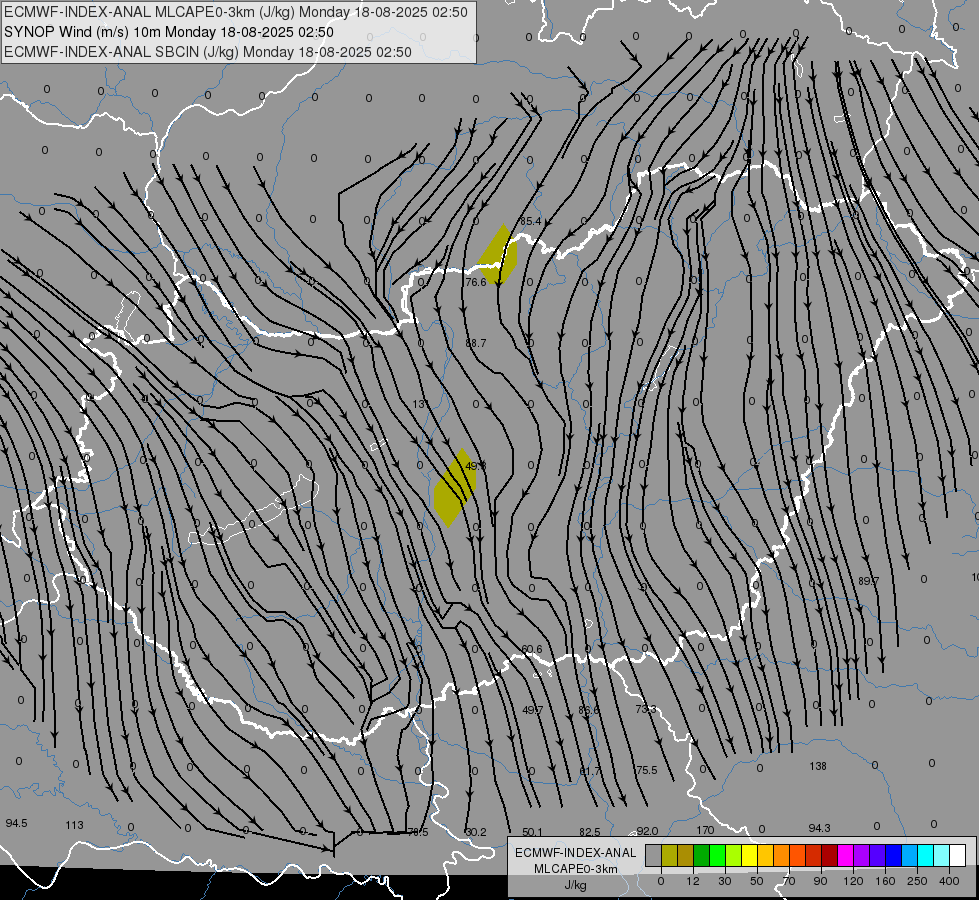Select legend tick label 90
Viewport: 979px width, 900px height.
pyautogui.click(x=820, y=881)
